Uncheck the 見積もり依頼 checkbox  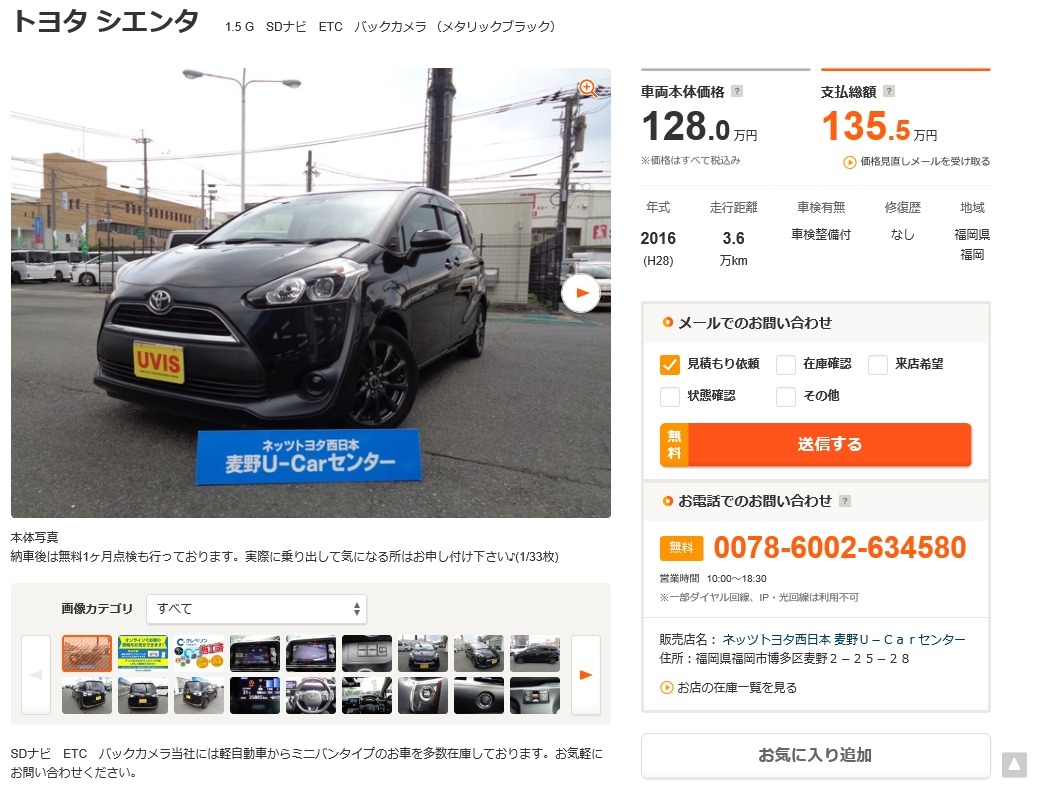click(670, 364)
